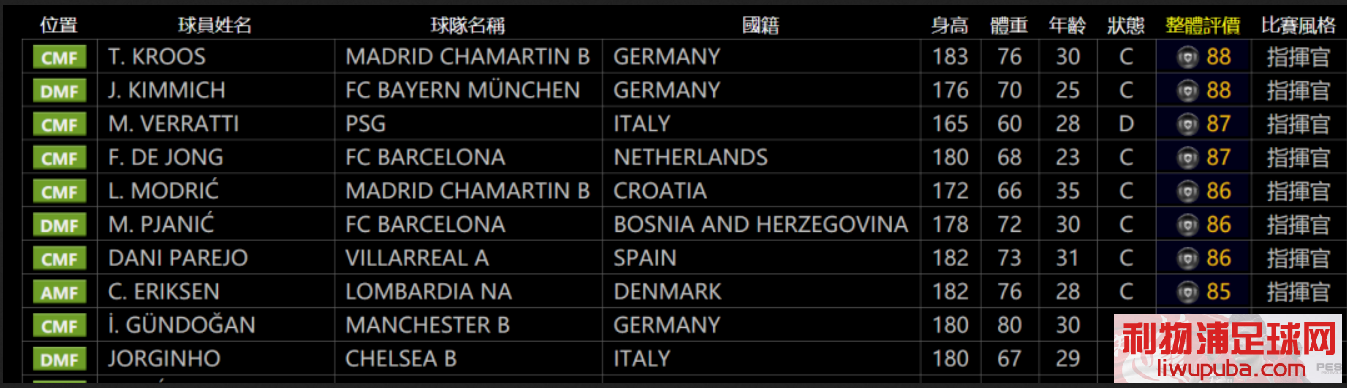Click the rating ball icon in Eriksen's row
1347x388 pixels.
[x=1187, y=292]
